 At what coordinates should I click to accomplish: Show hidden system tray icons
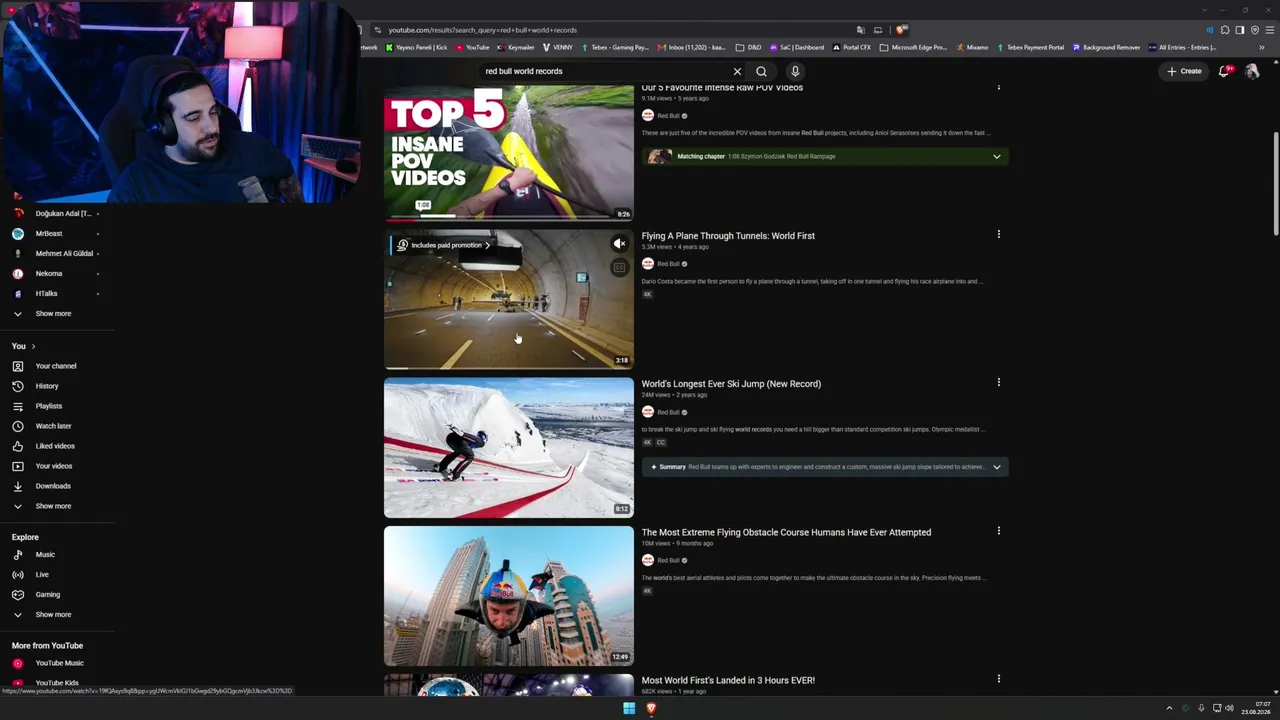1169,708
